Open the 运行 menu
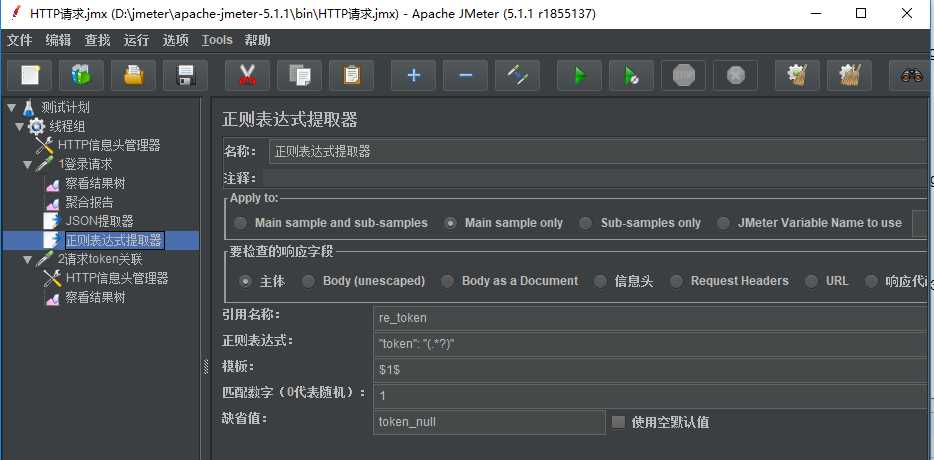The image size is (934, 460). [136, 41]
